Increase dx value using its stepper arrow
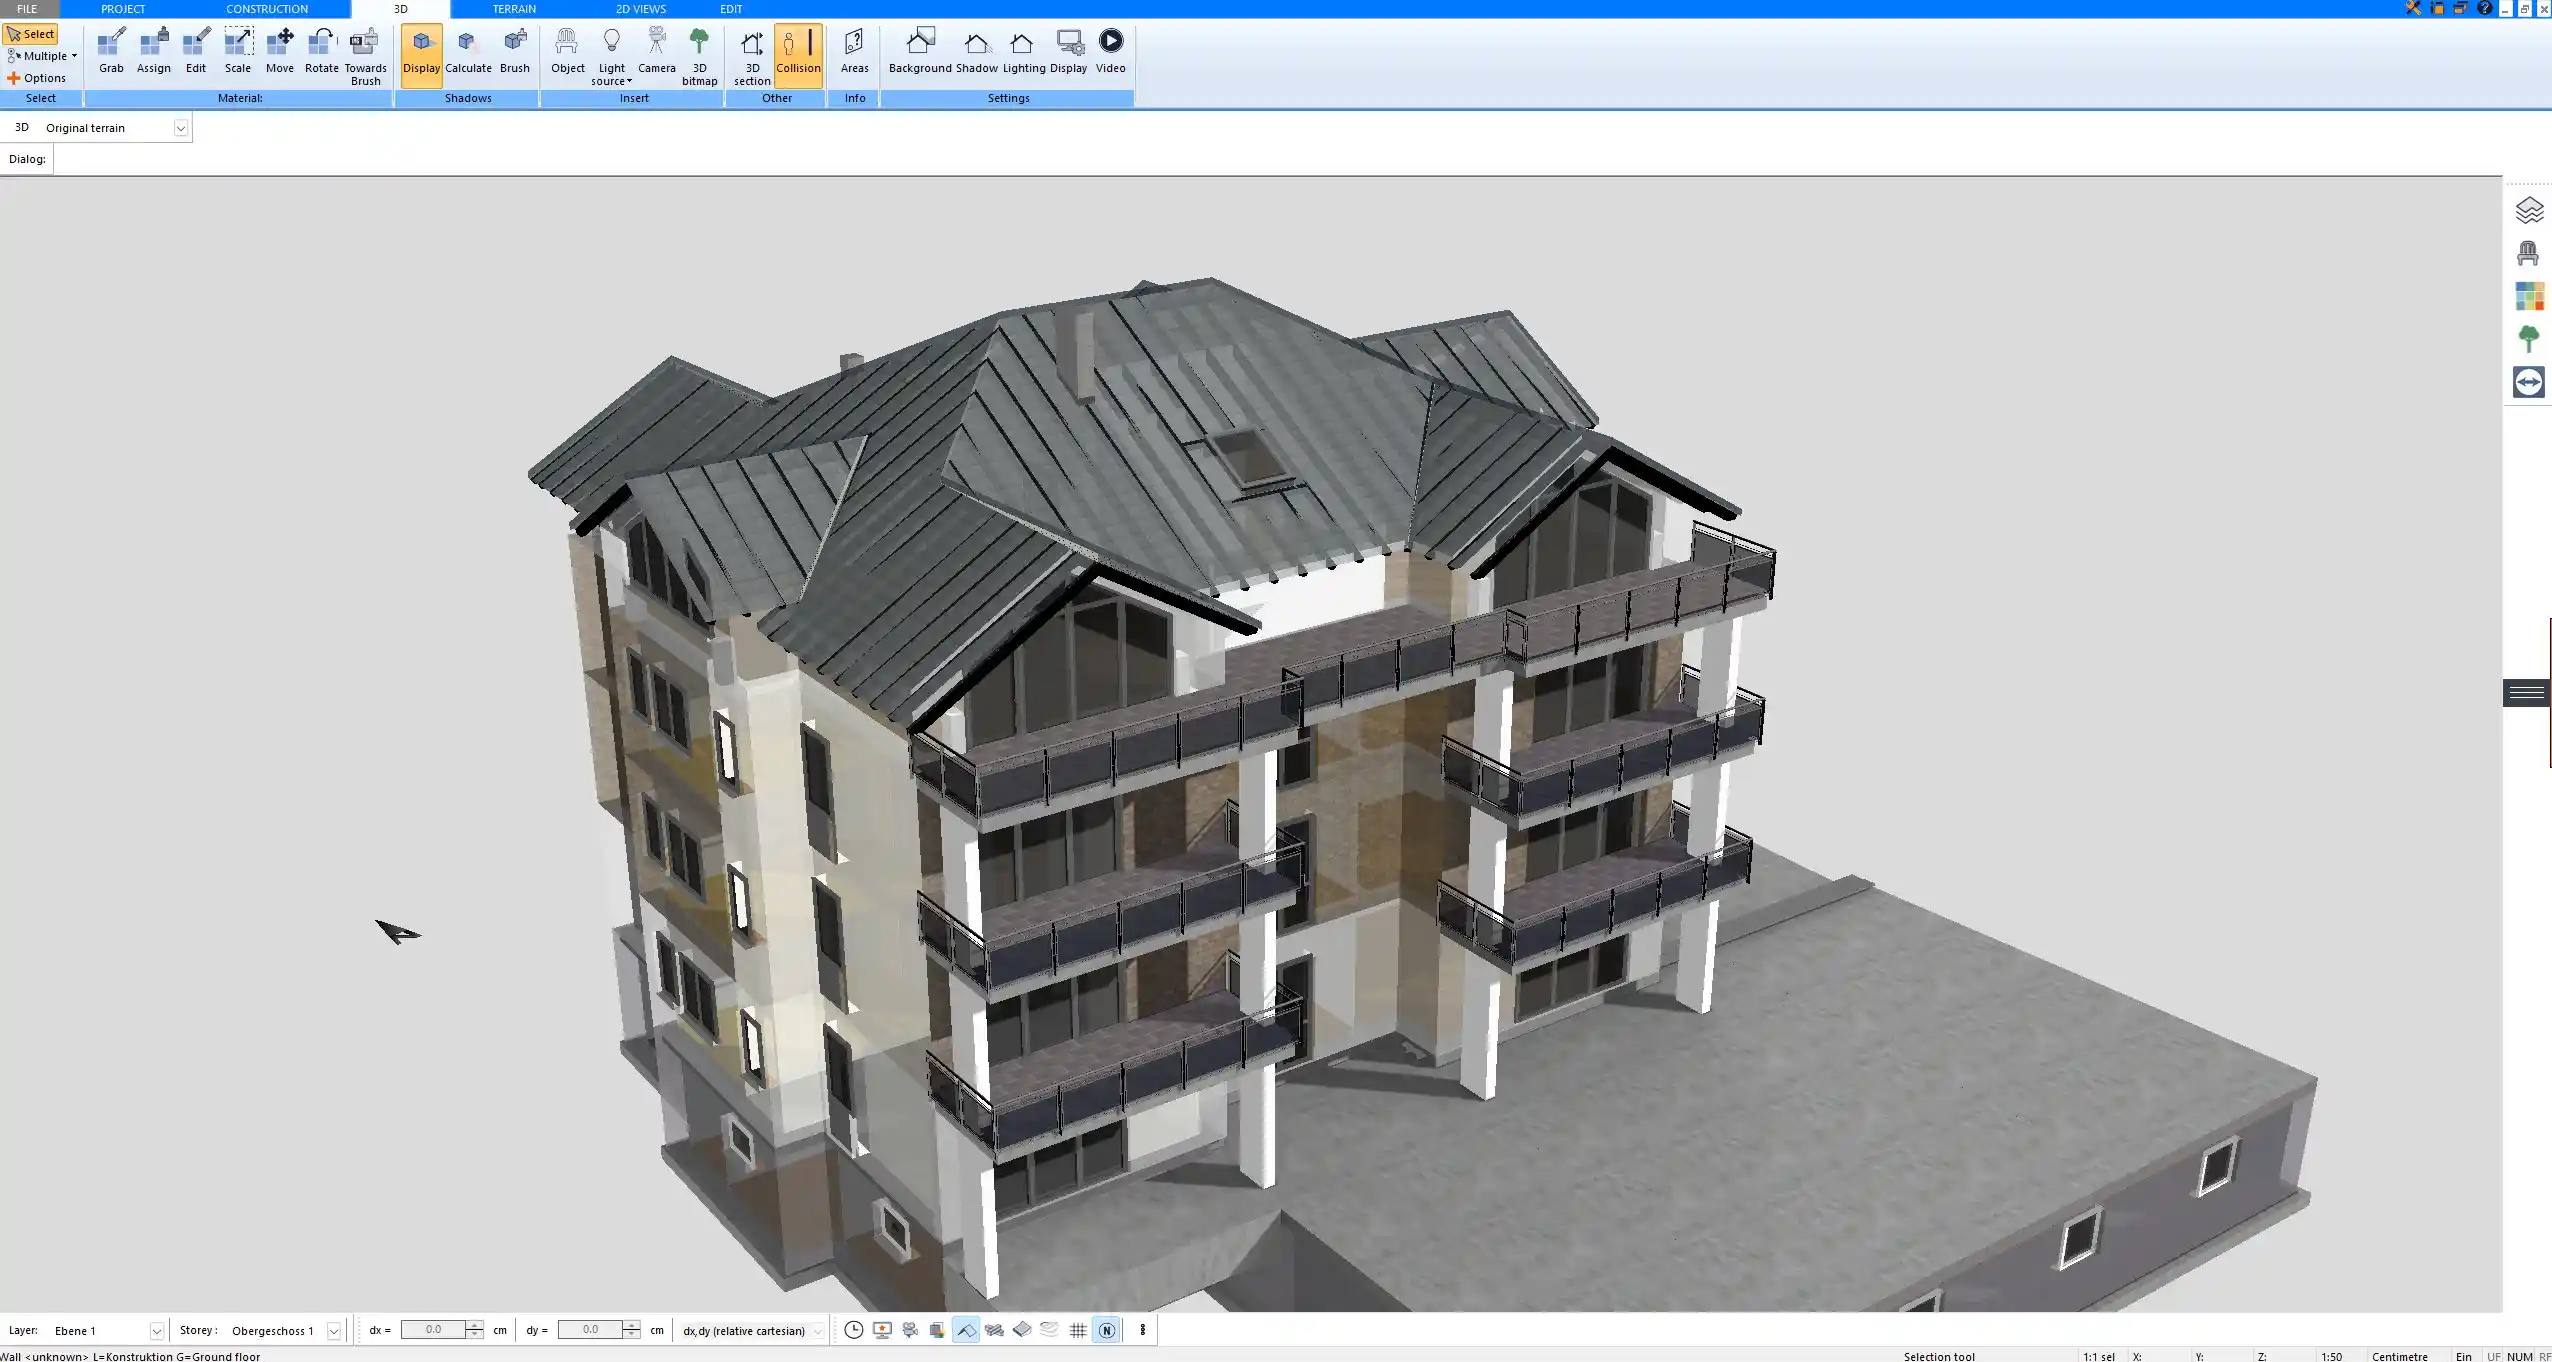Image resolution: width=2552 pixels, height=1362 pixels. click(474, 1325)
